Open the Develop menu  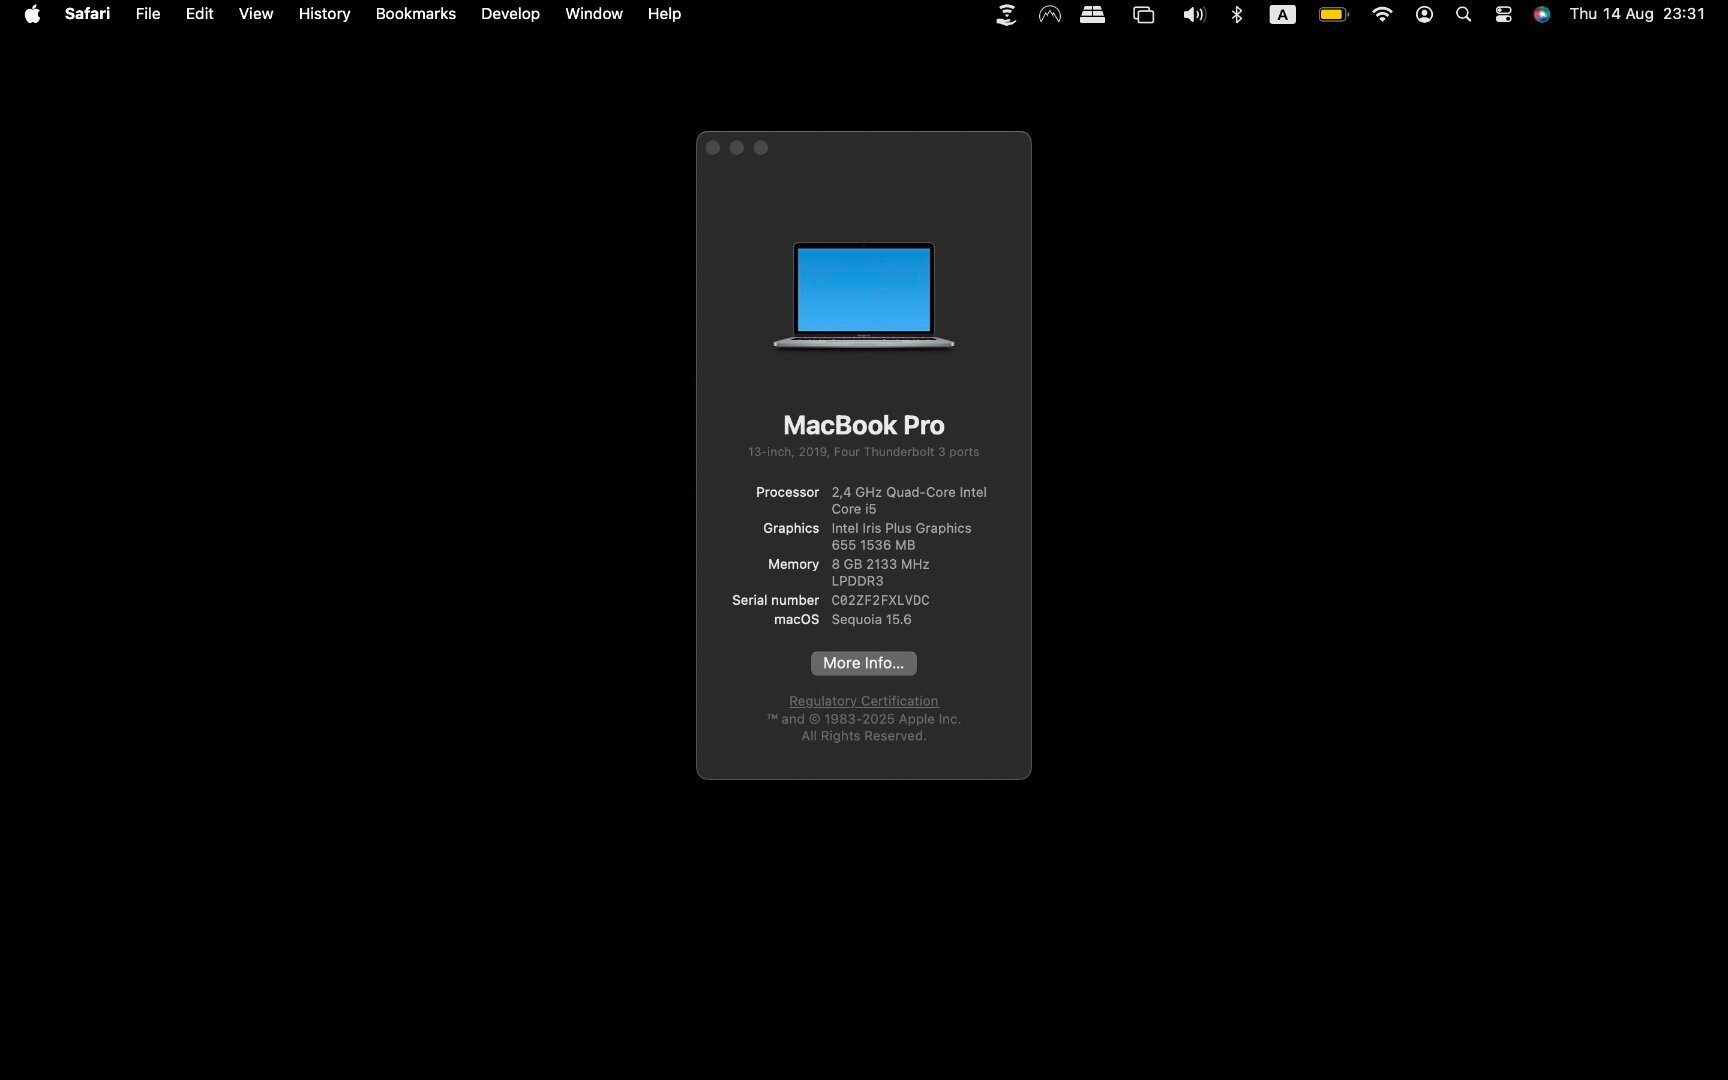(510, 14)
